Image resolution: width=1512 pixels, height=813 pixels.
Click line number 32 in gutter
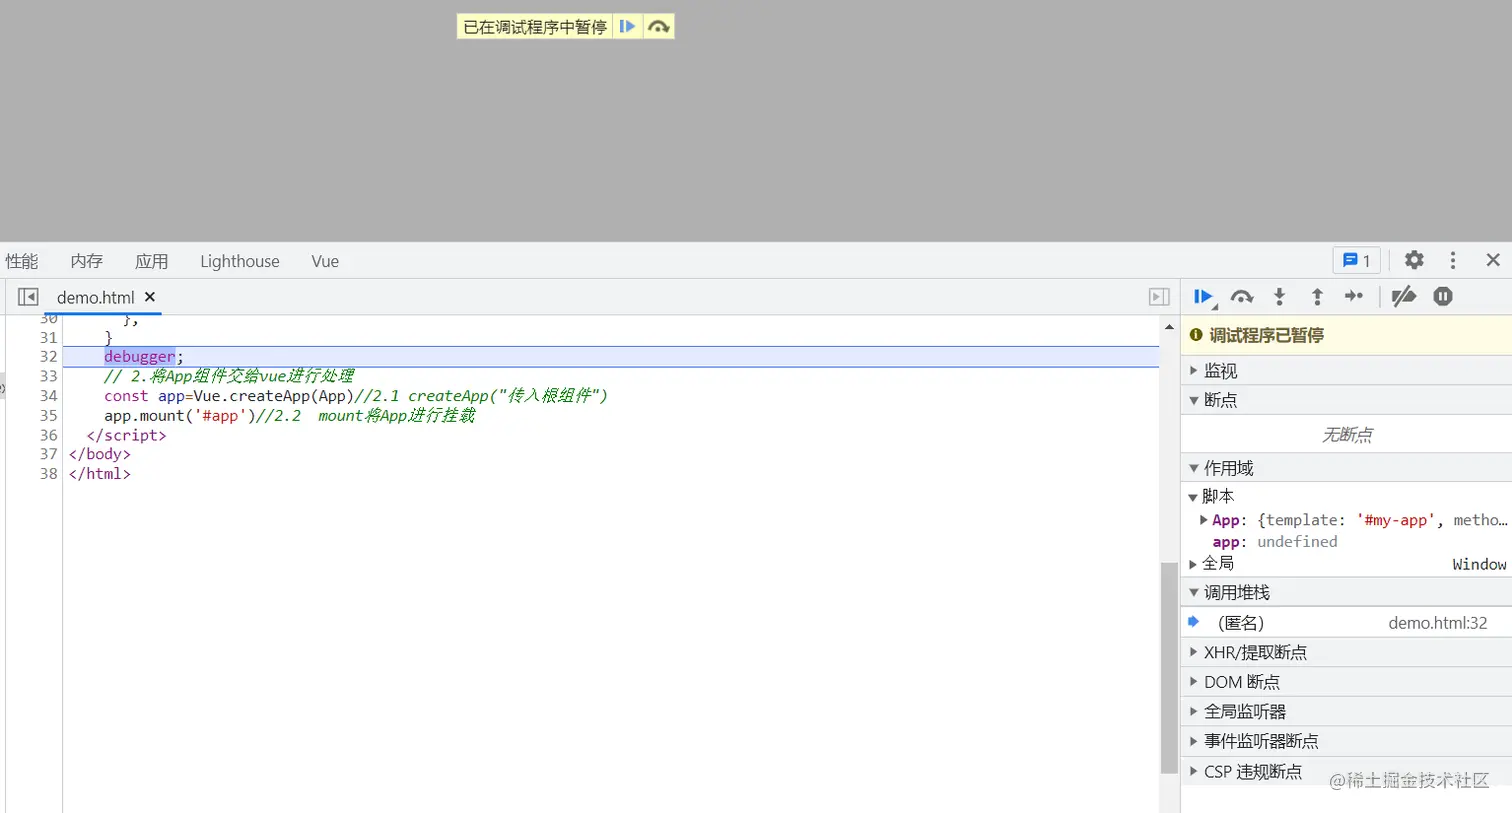coord(49,356)
